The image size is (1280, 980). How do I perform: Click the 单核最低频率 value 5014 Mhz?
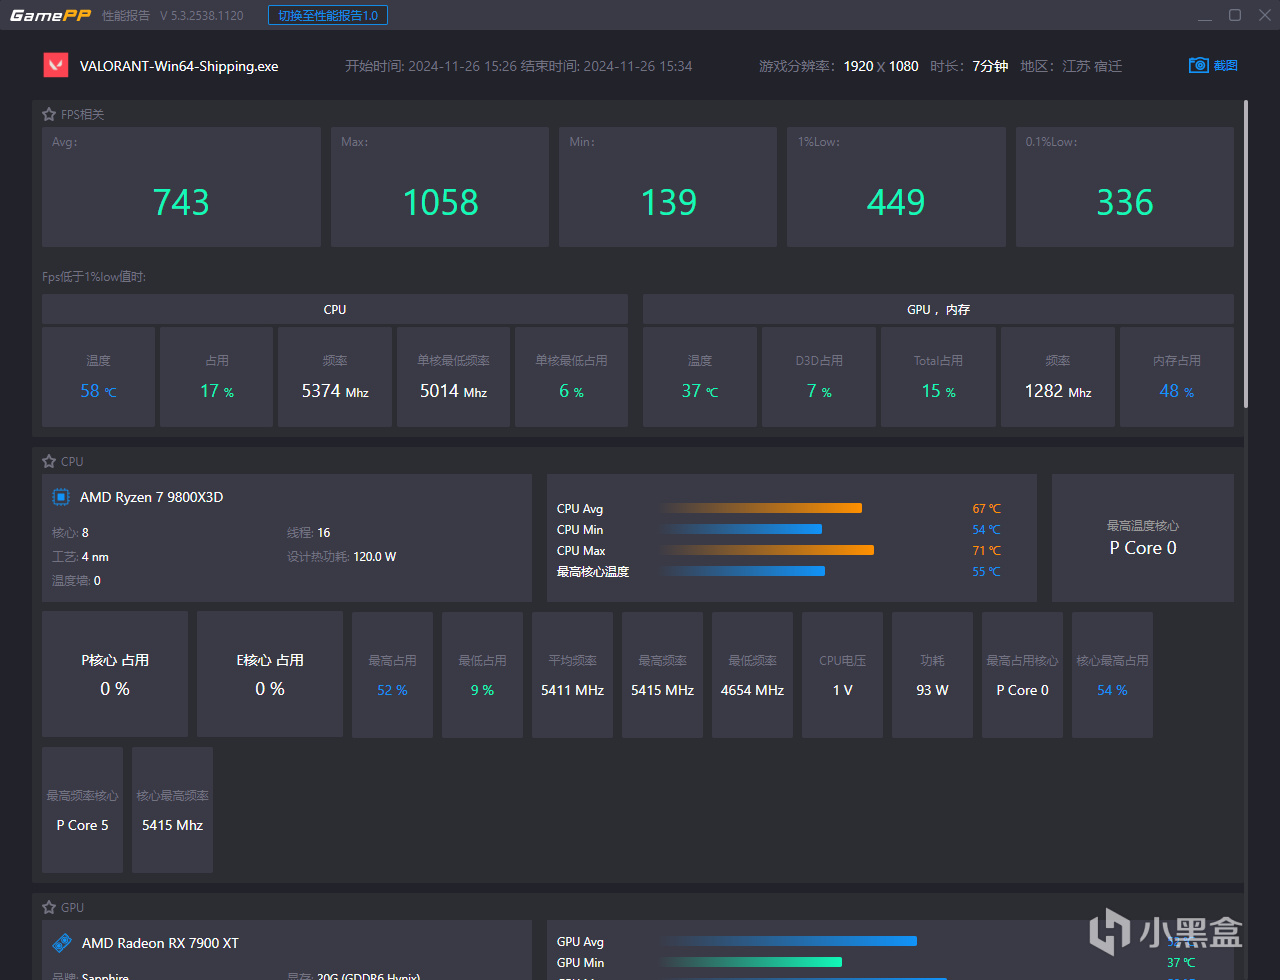453,391
